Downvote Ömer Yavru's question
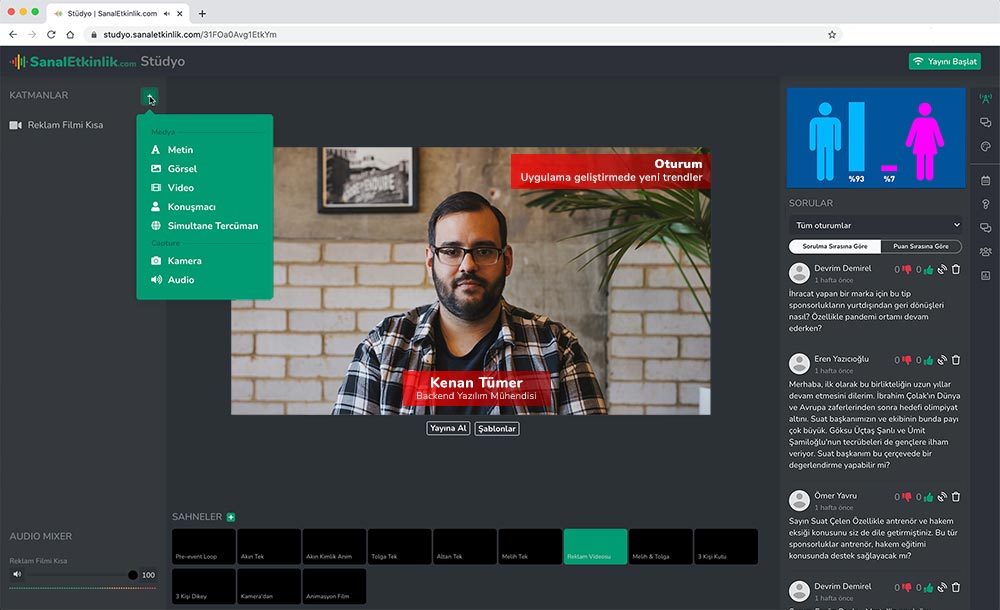 pyautogui.click(x=906, y=497)
